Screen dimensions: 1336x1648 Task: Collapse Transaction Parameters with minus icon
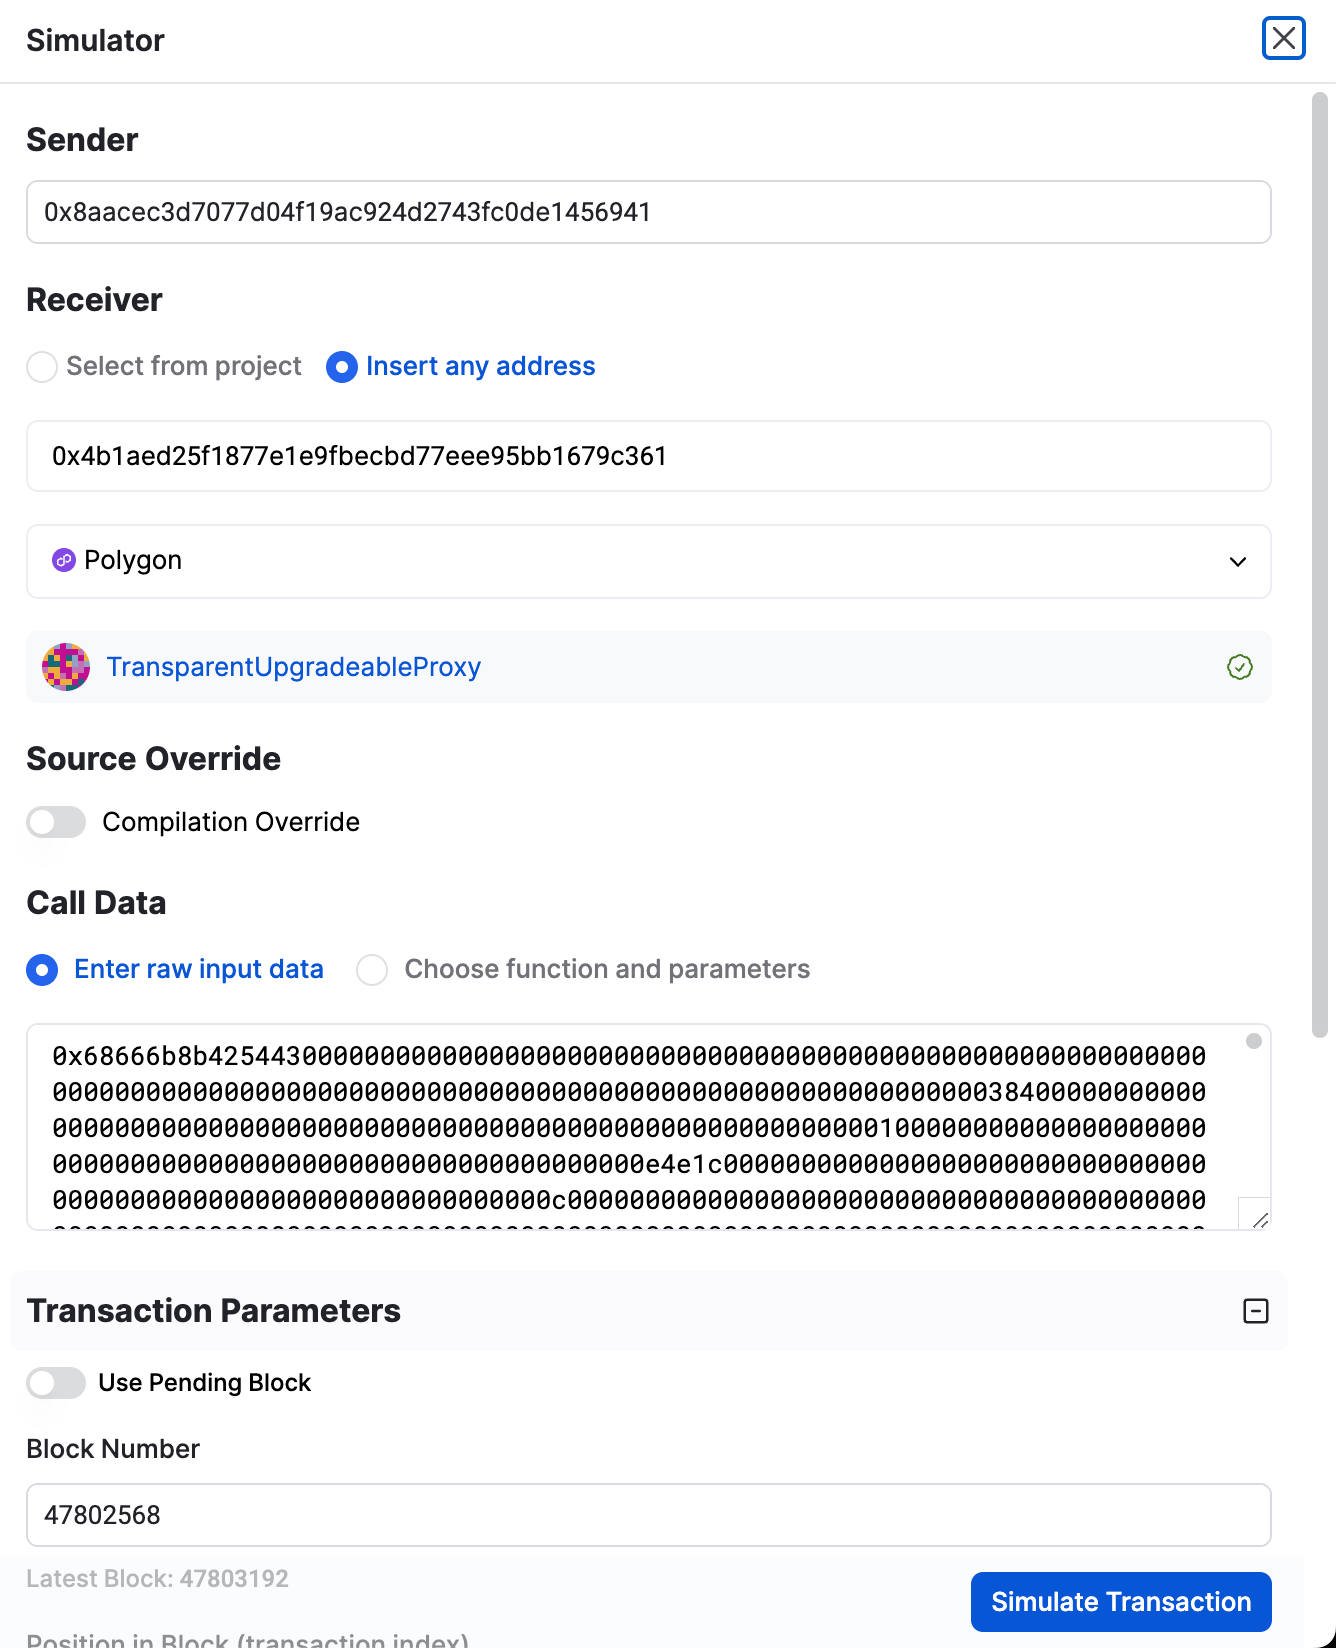click(x=1255, y=1311)
